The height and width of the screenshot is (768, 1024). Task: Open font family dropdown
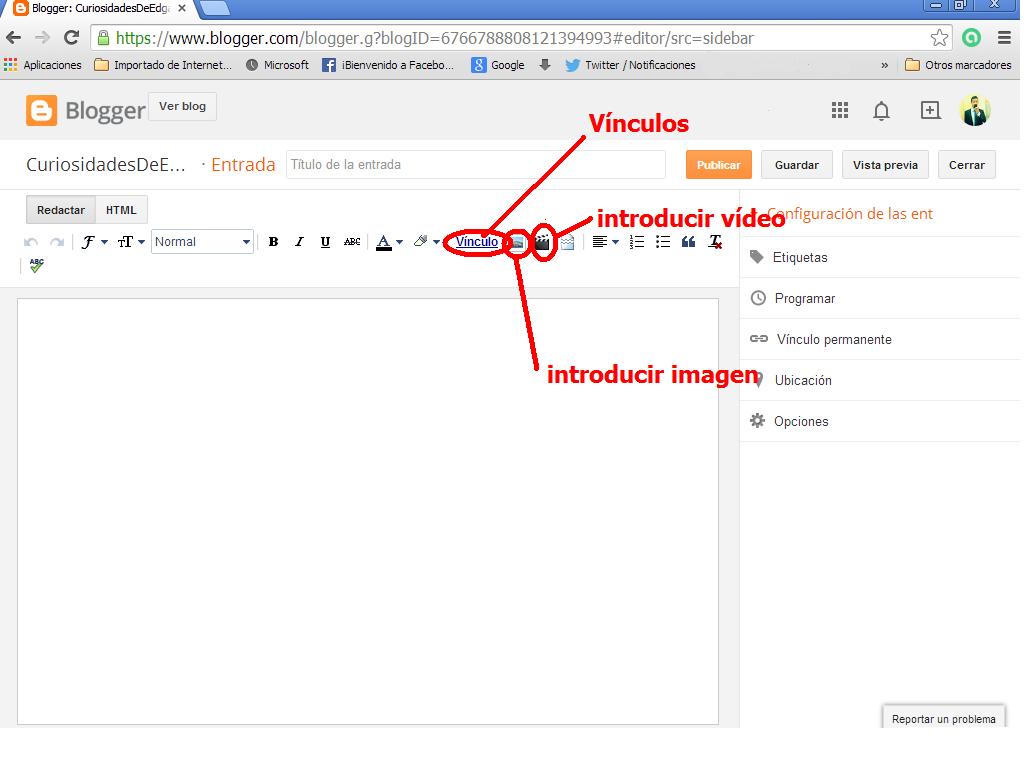click(x=94, y=242)
